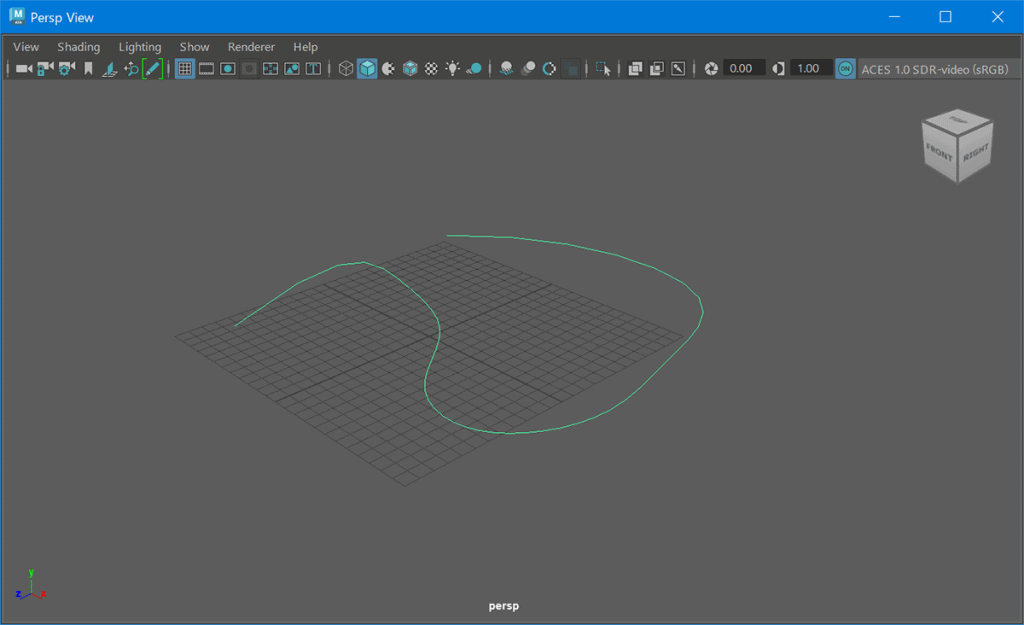Screen dimensions: 1024x625
Task: Click the Image Plane icon
Action: coord(110,69)
